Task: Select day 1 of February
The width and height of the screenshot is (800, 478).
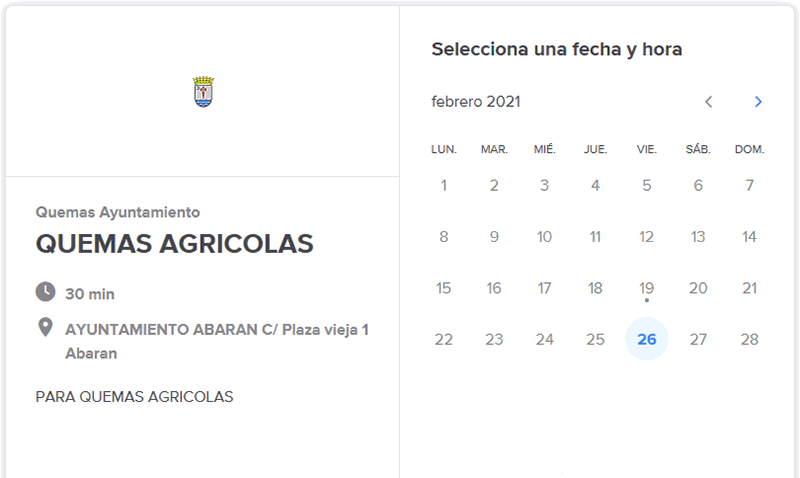Action: 443,185
